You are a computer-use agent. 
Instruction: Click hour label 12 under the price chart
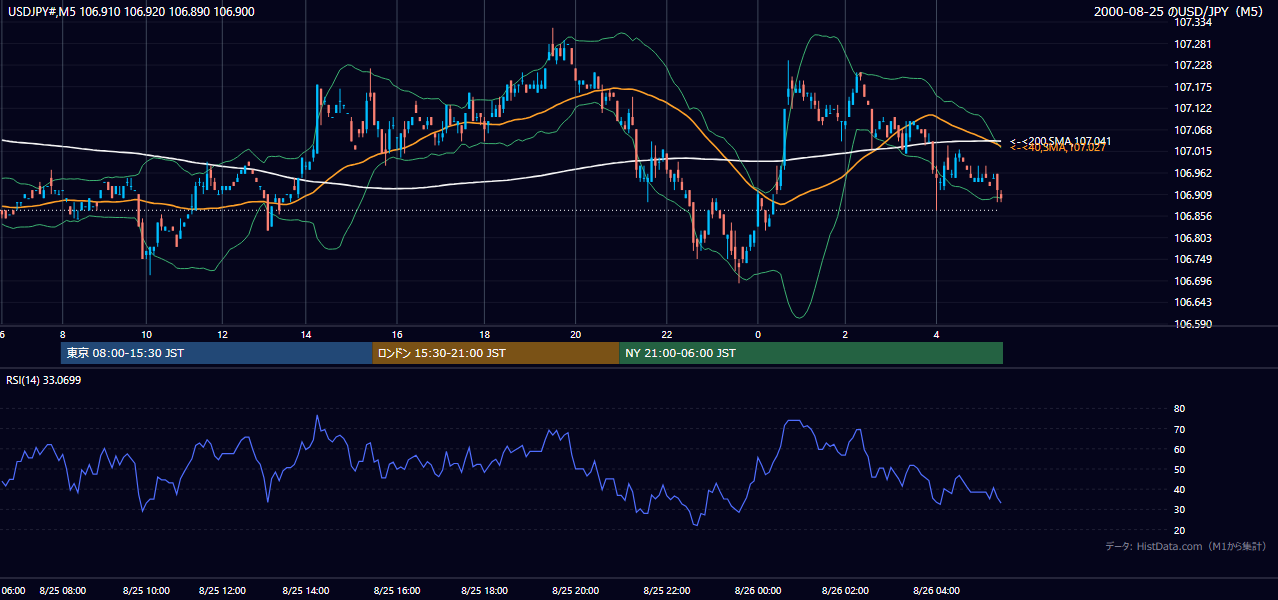[222, 334]
